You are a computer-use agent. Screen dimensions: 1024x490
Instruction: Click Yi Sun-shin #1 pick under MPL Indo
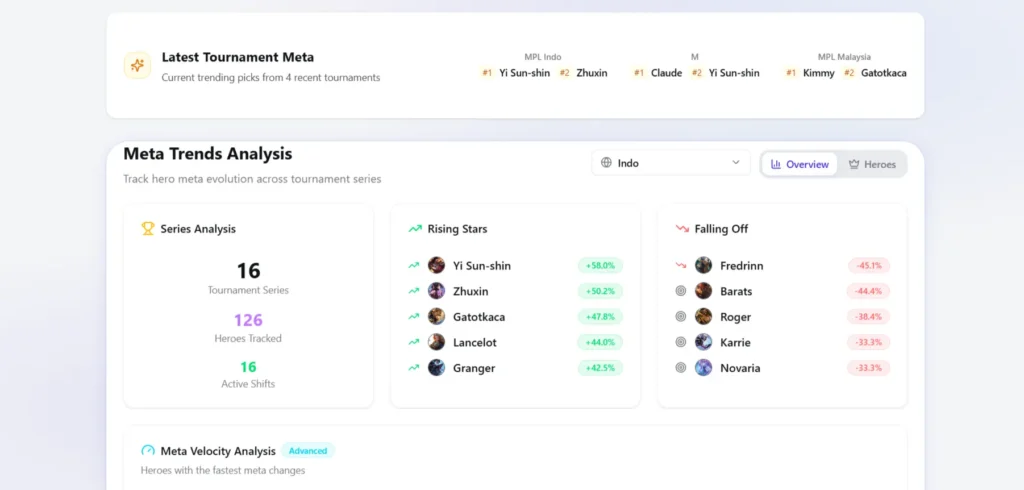(516, 73)
